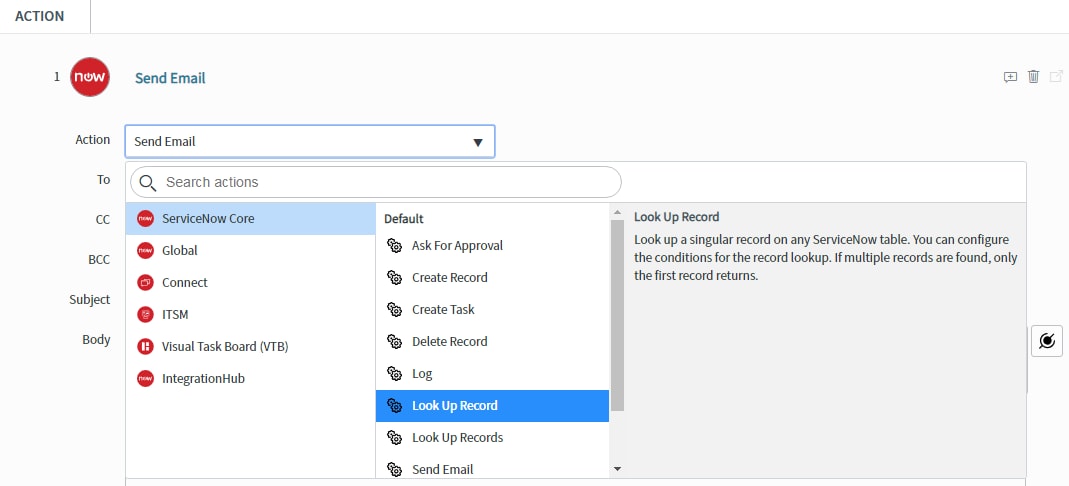The width and height of the screenshot is (1069, 486).
Task: Click the step number 1 label
Action: 57,76
